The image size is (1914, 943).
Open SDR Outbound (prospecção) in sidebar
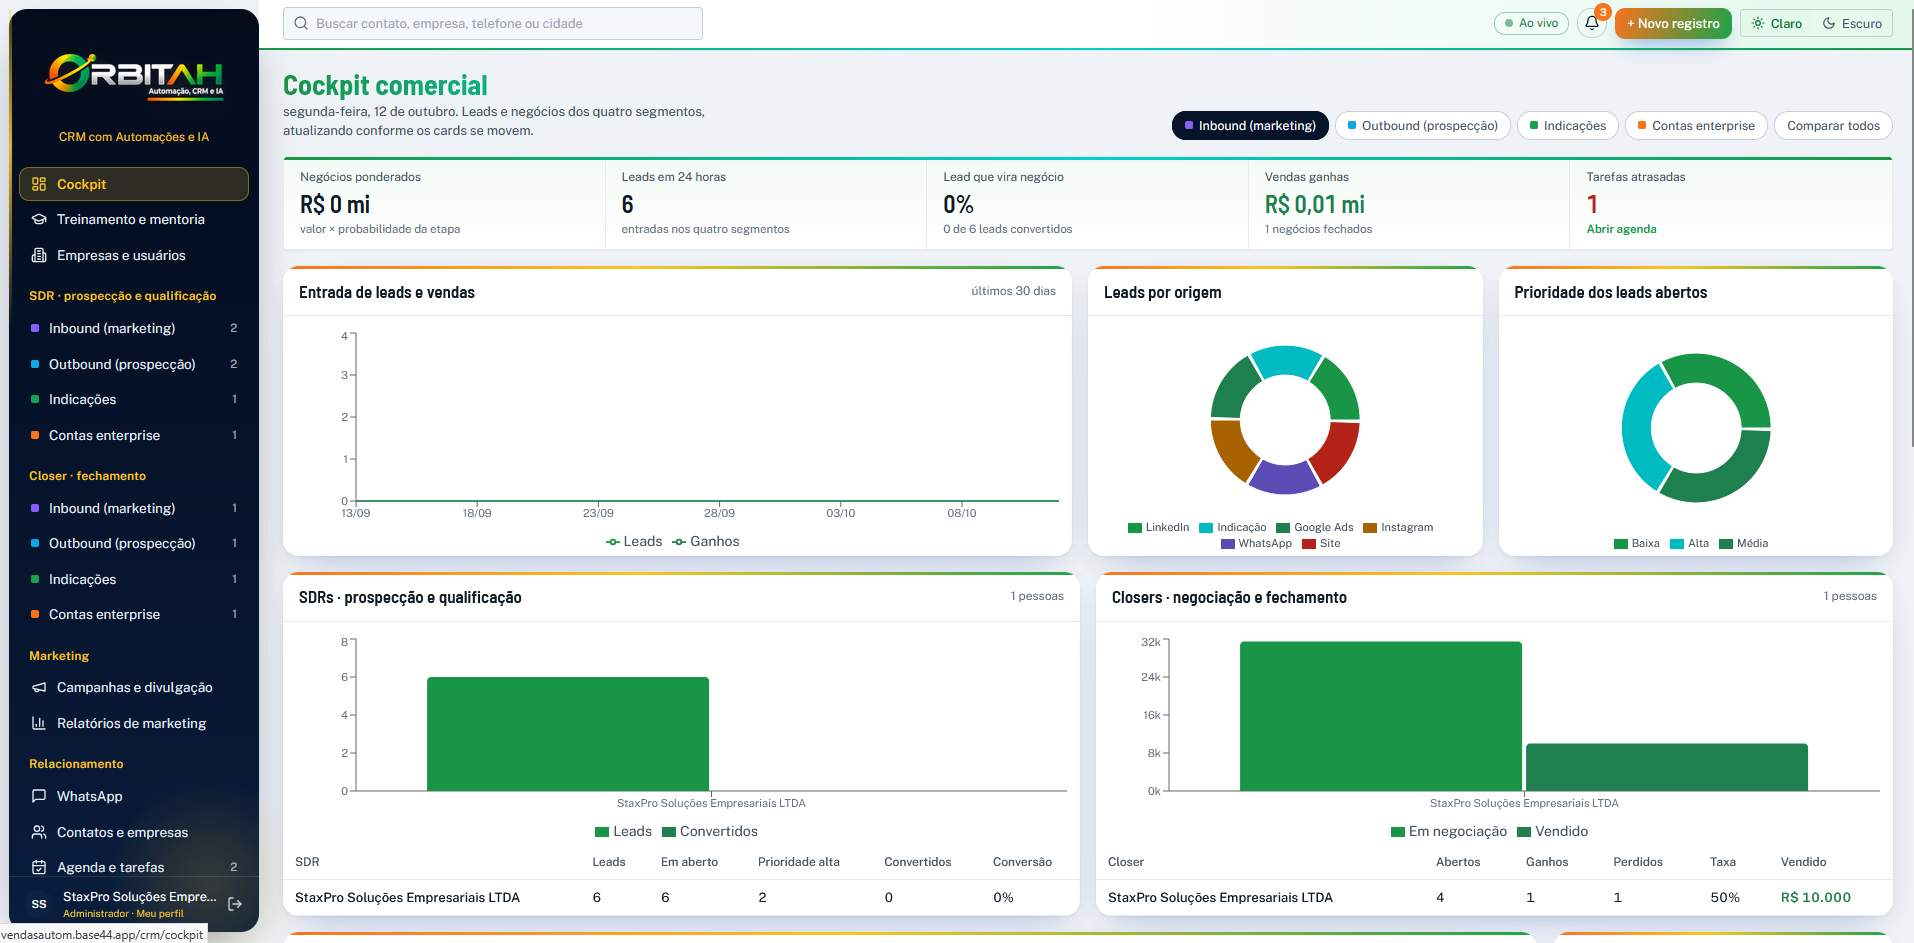pos(134,364)
